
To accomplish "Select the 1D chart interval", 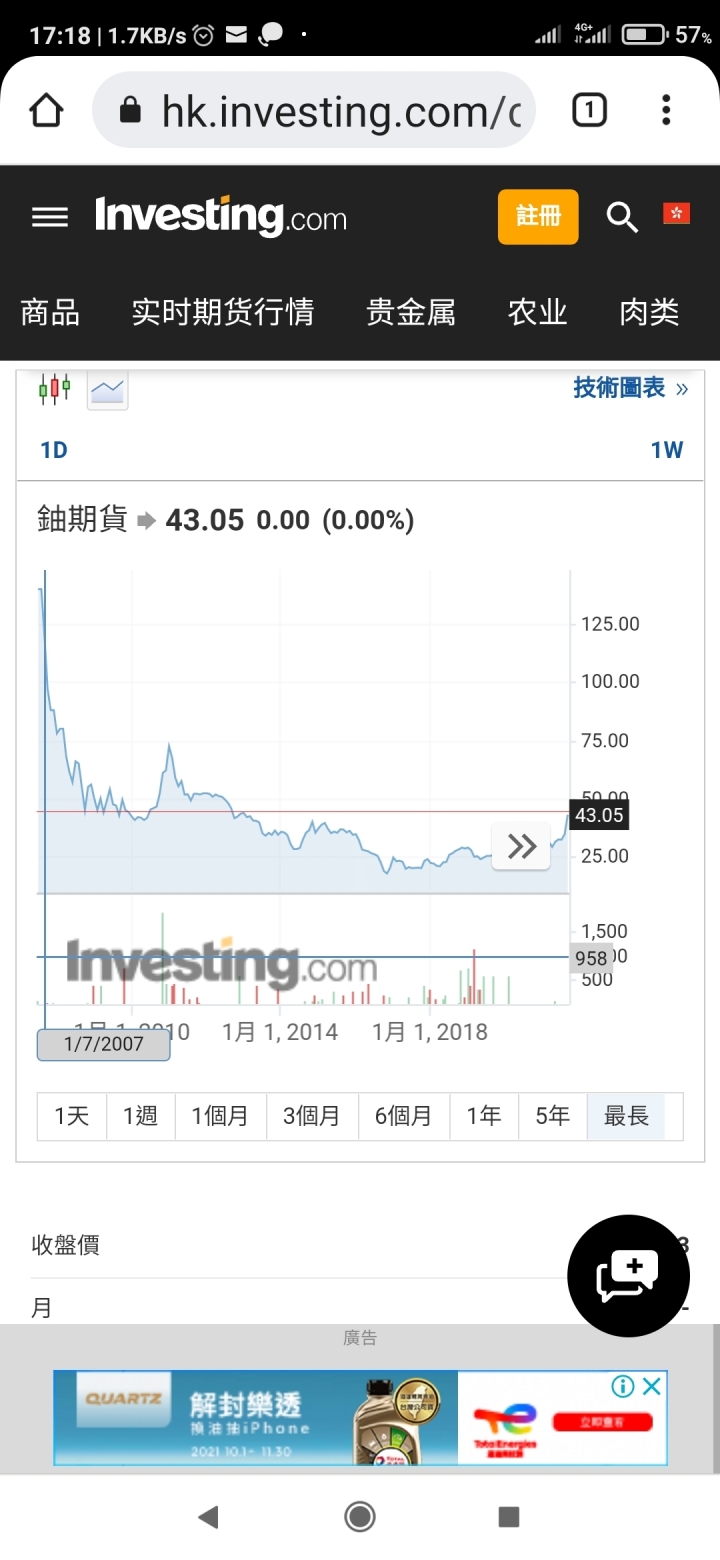I will coord(54,450).
